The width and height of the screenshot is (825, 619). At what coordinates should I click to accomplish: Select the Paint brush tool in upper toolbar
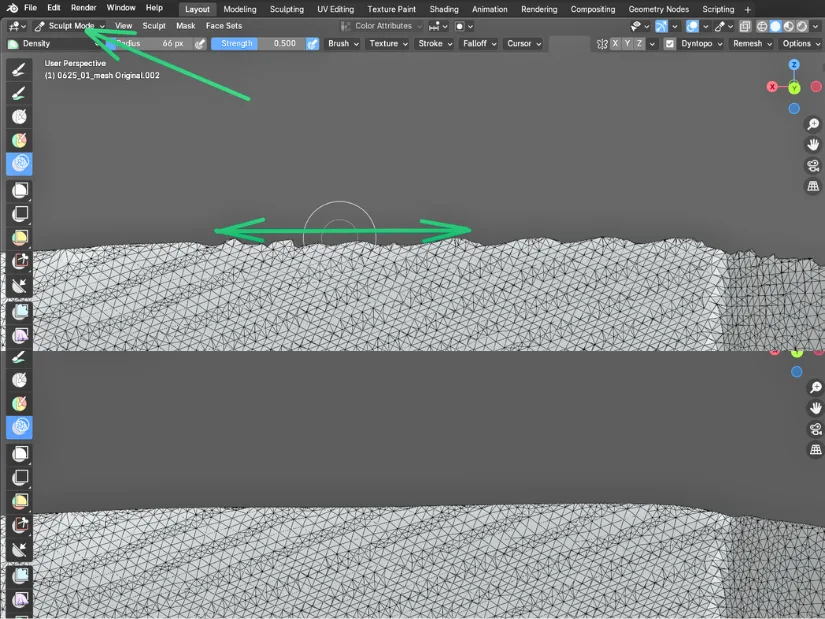point(19,94)
